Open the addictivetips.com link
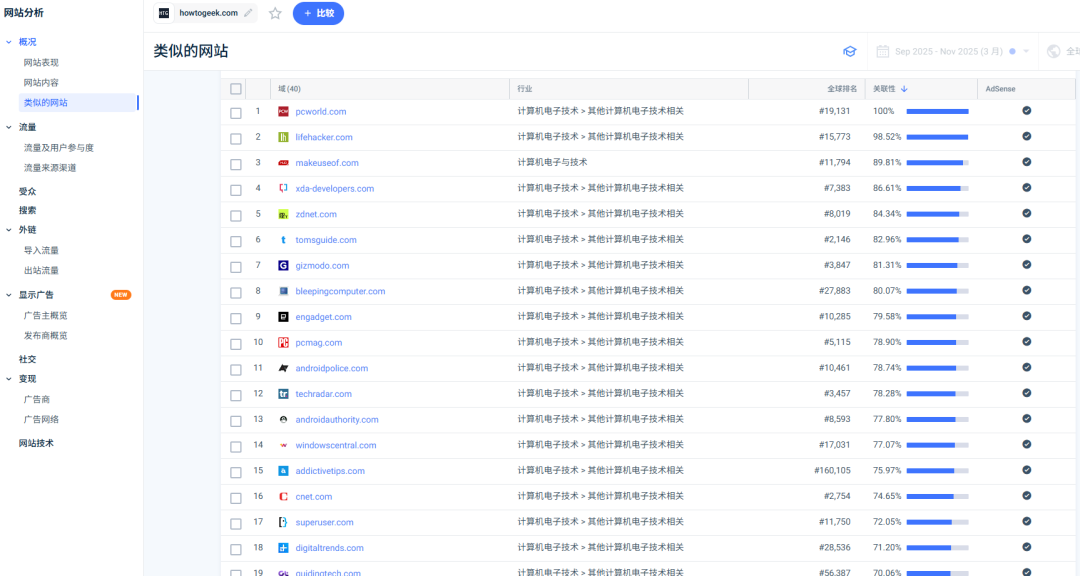 [x=330, y=471]
